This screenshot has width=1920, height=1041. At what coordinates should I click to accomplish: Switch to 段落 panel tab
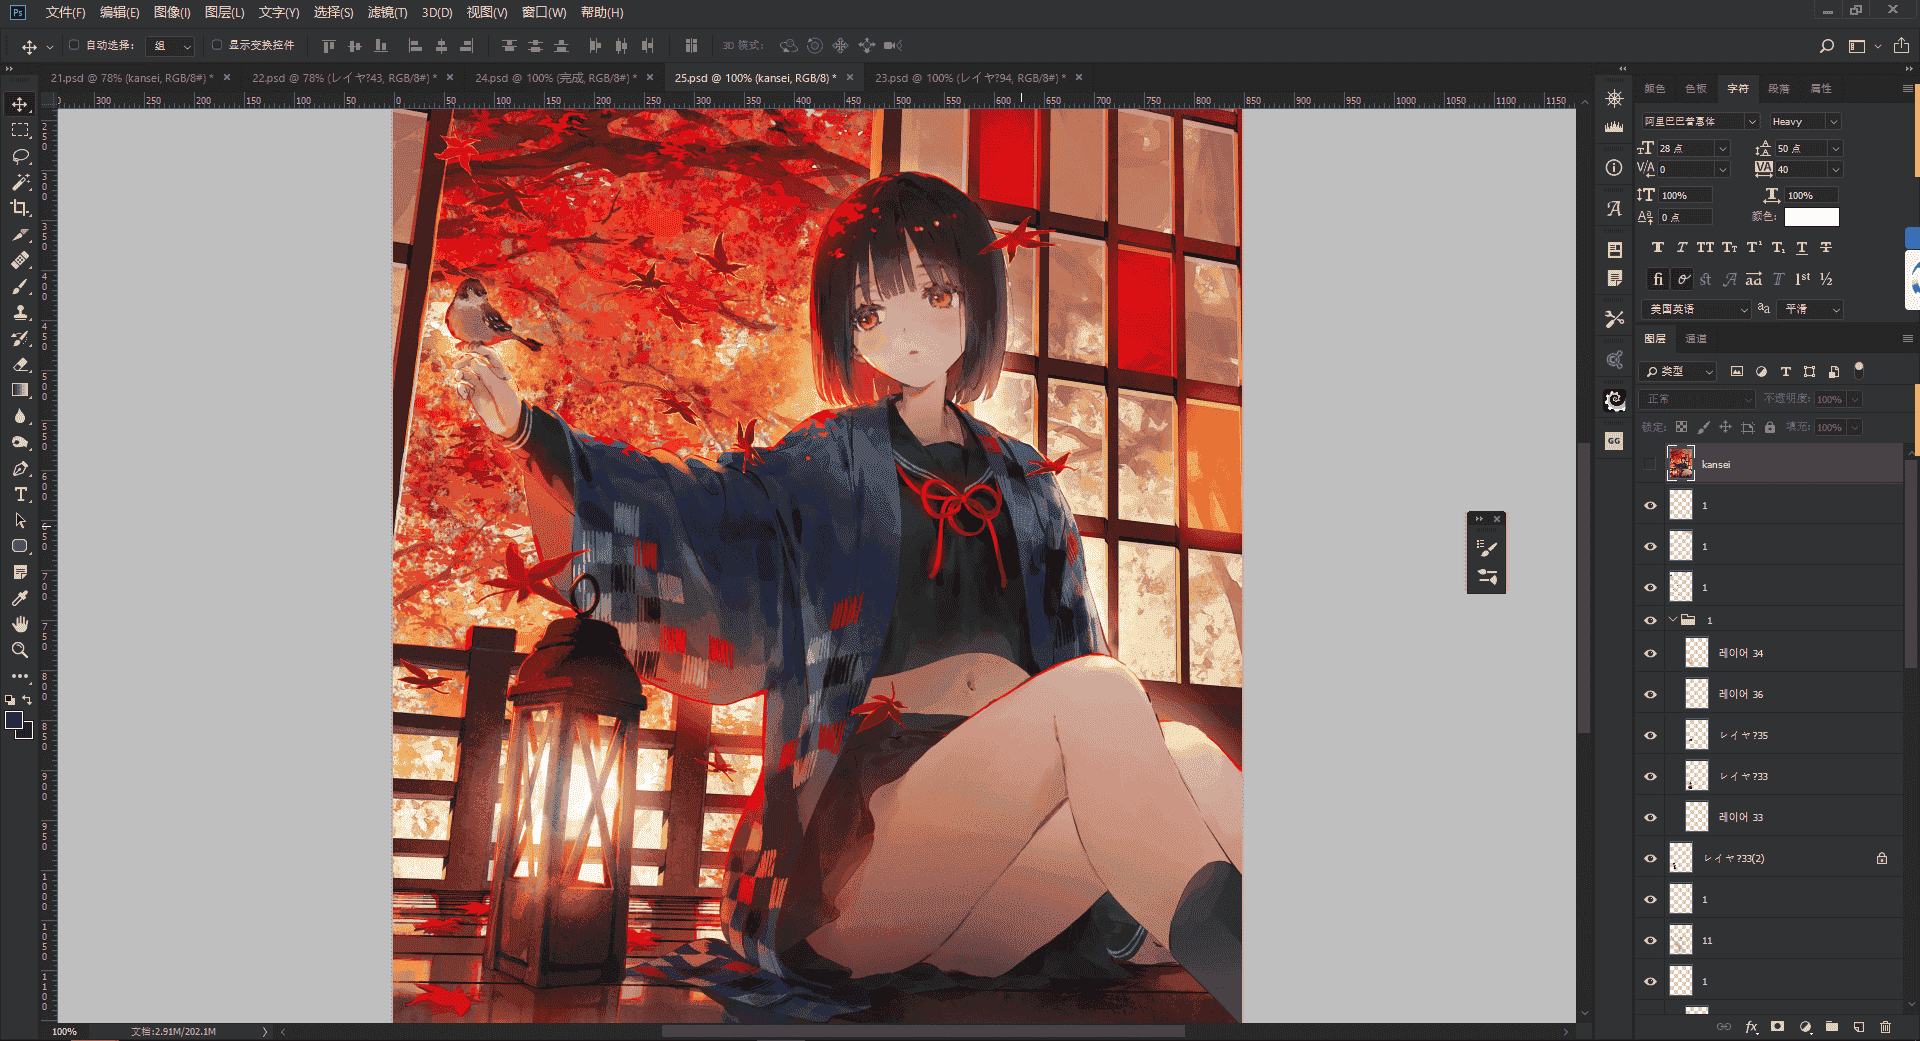1778,88
